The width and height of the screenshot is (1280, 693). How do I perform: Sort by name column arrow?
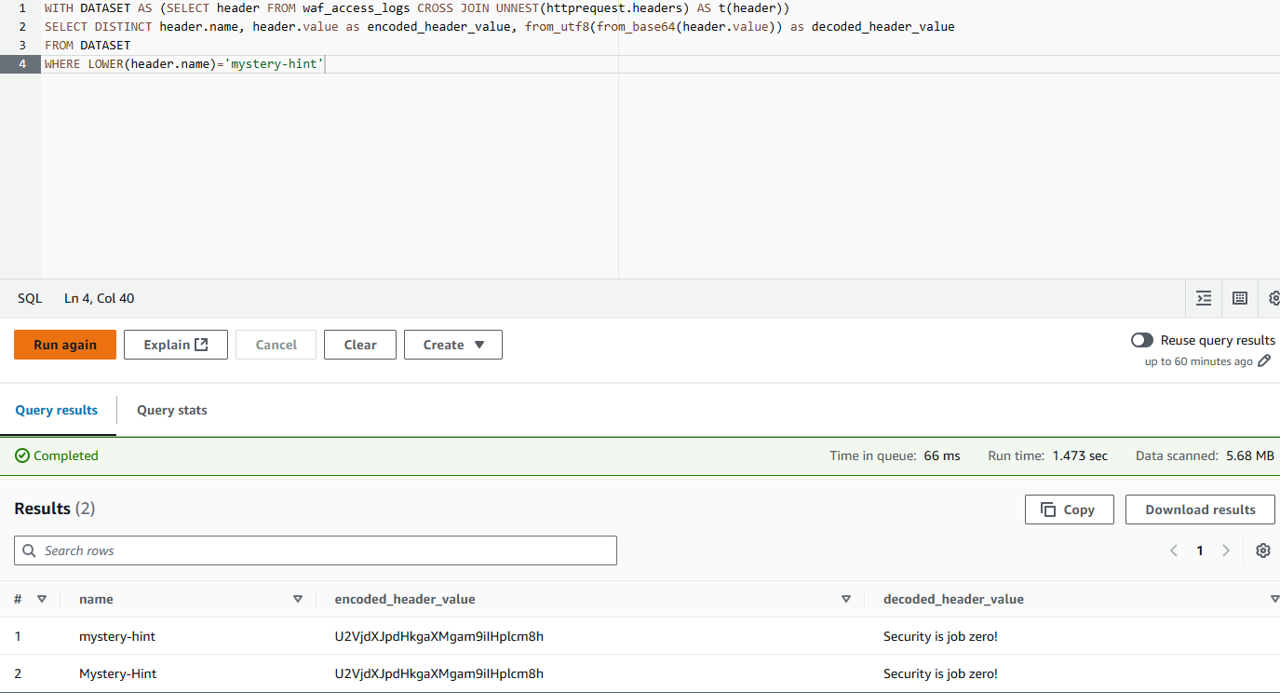click(297, 599)
